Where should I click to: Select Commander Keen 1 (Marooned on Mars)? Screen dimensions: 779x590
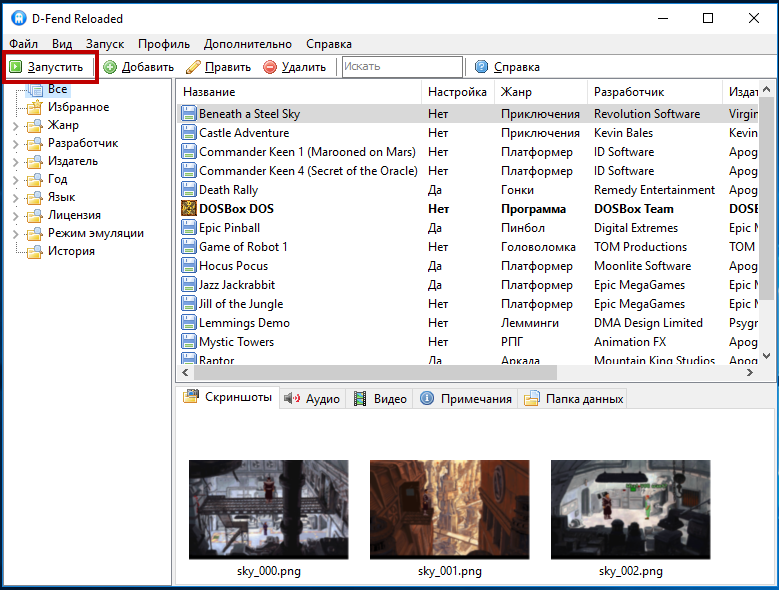click(x=307, y=152)
